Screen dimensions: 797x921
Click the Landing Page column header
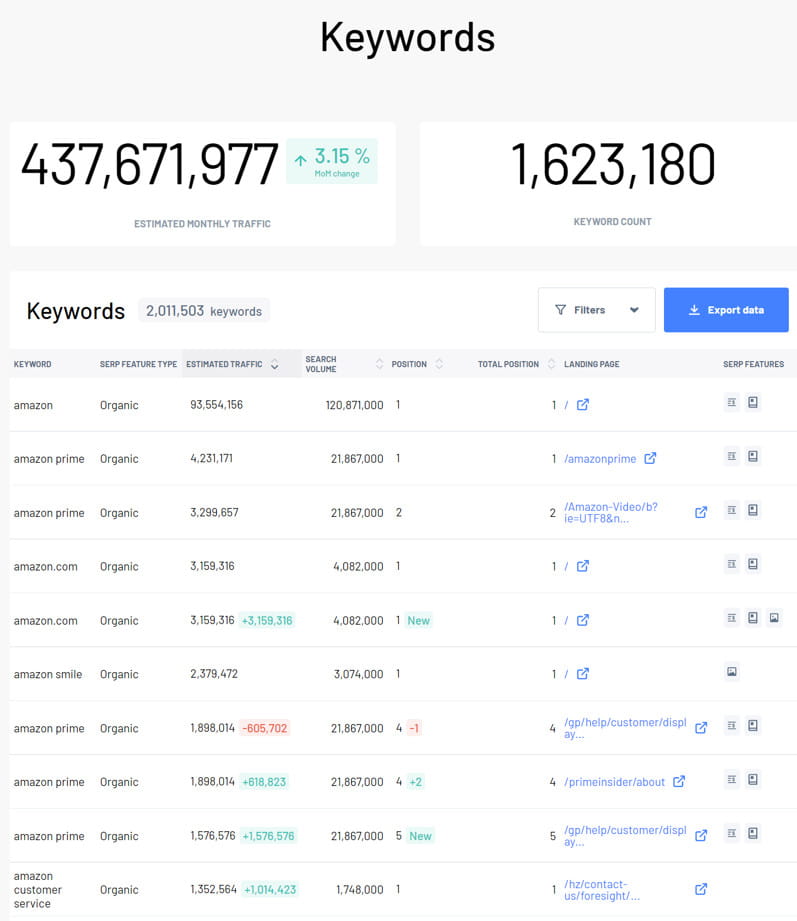591,364
